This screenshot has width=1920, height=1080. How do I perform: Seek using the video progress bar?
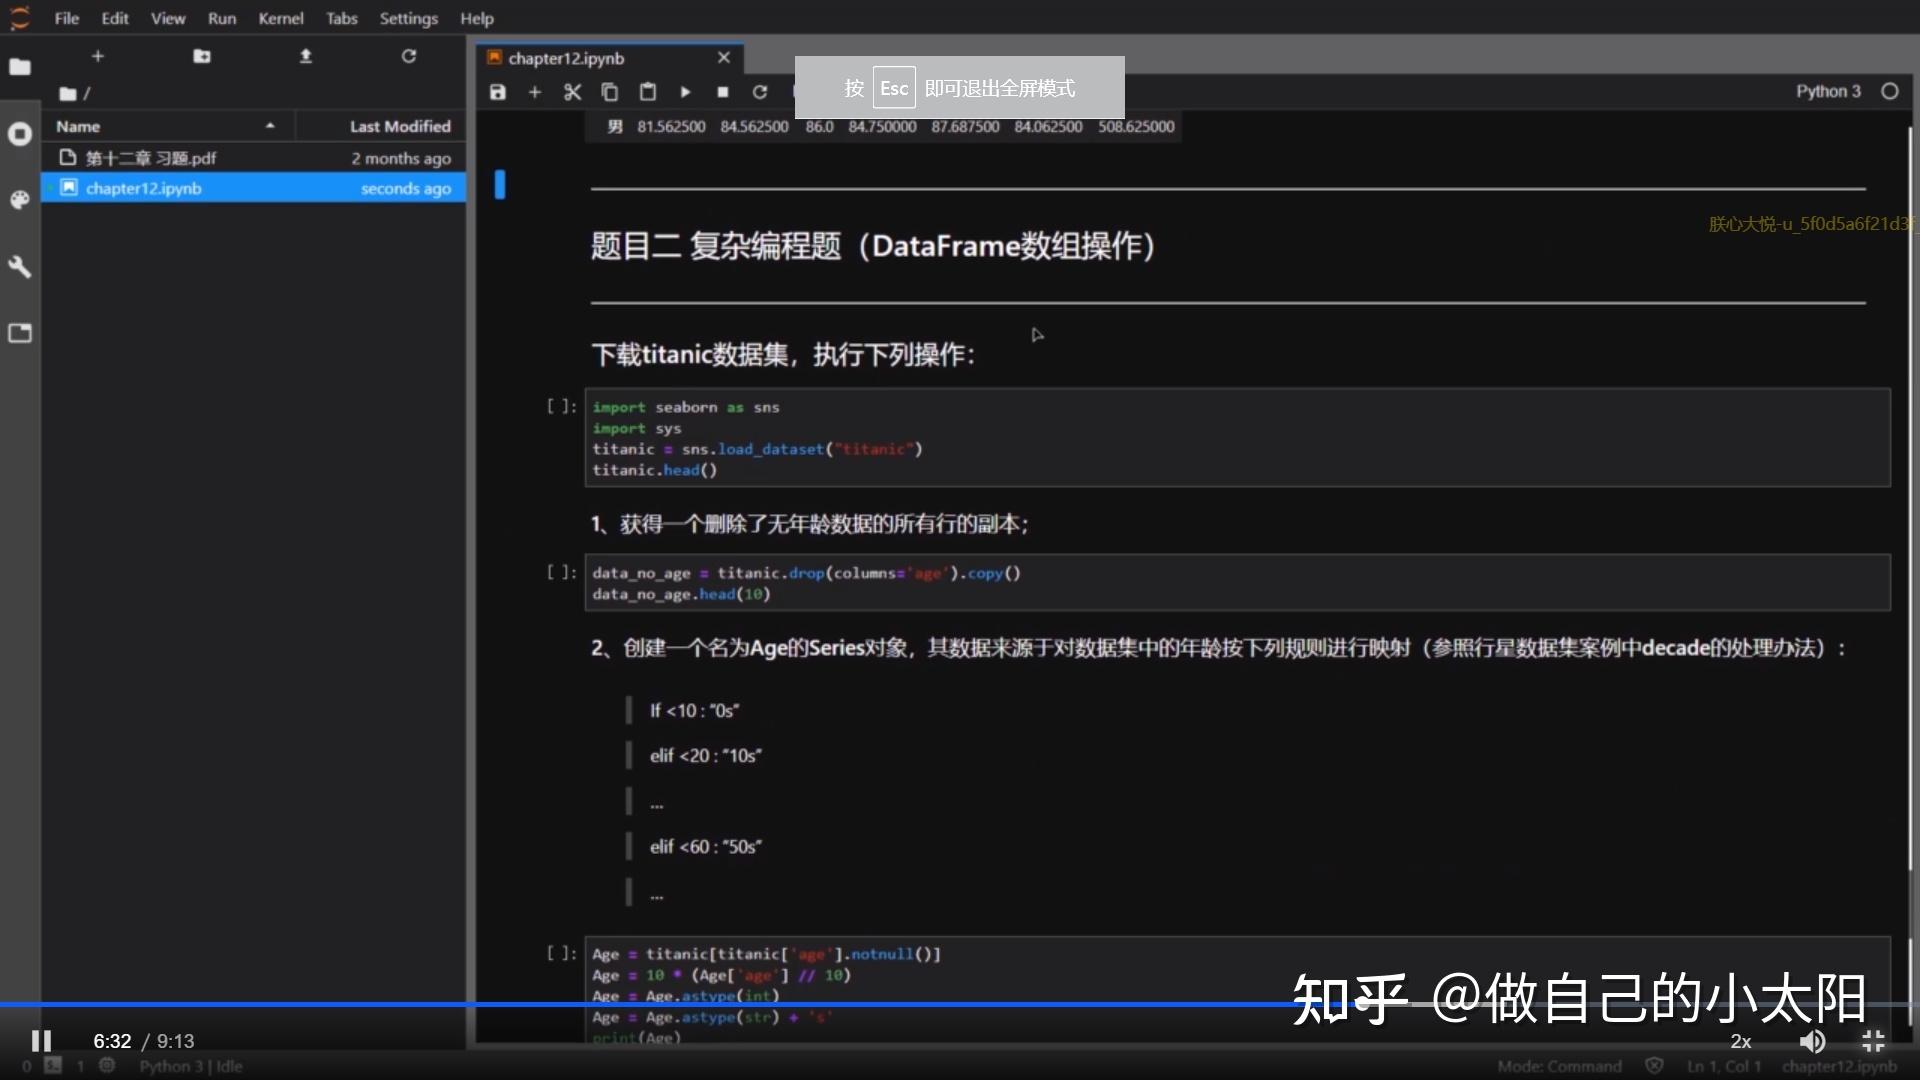click(960, 1005)
